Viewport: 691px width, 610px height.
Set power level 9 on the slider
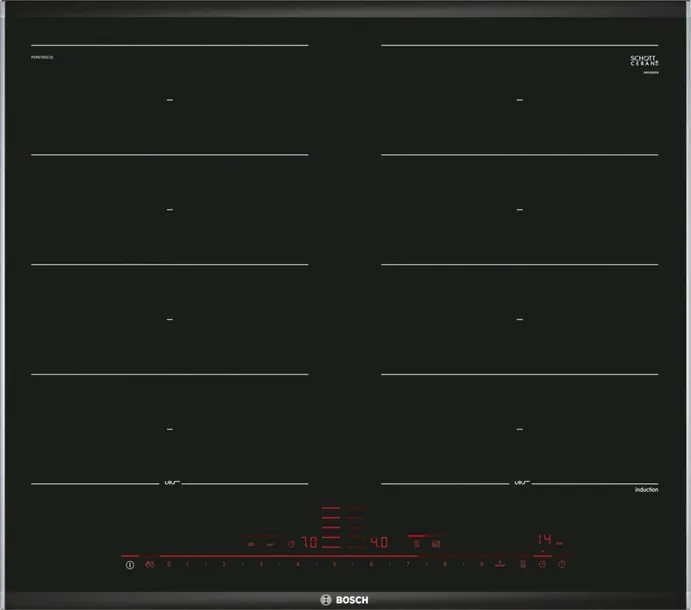click(x=481, y=565)
